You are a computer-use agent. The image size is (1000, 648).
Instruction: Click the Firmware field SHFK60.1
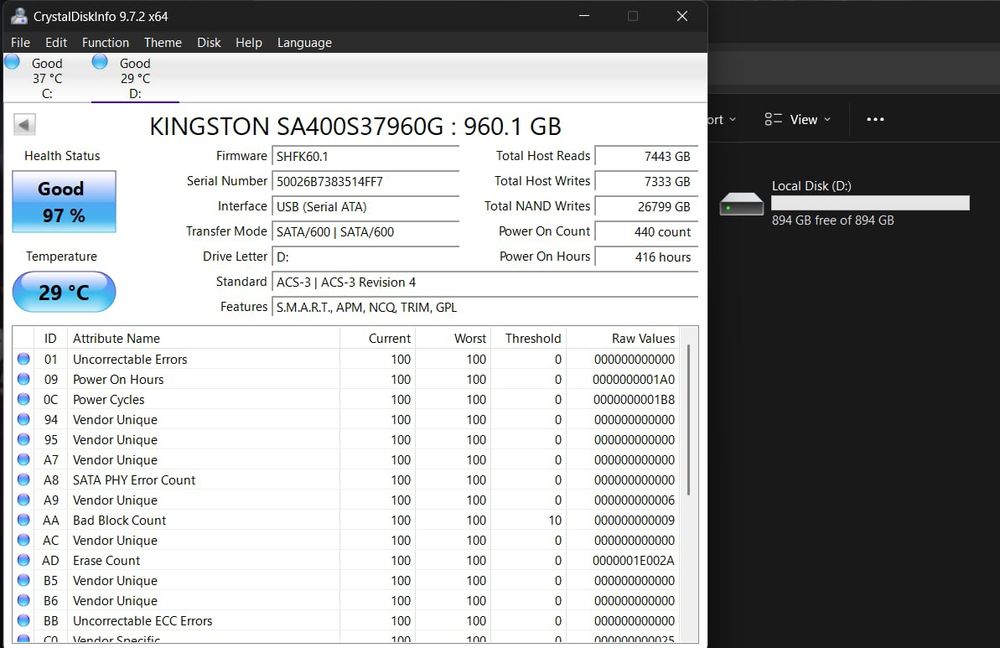click(365, 156)
